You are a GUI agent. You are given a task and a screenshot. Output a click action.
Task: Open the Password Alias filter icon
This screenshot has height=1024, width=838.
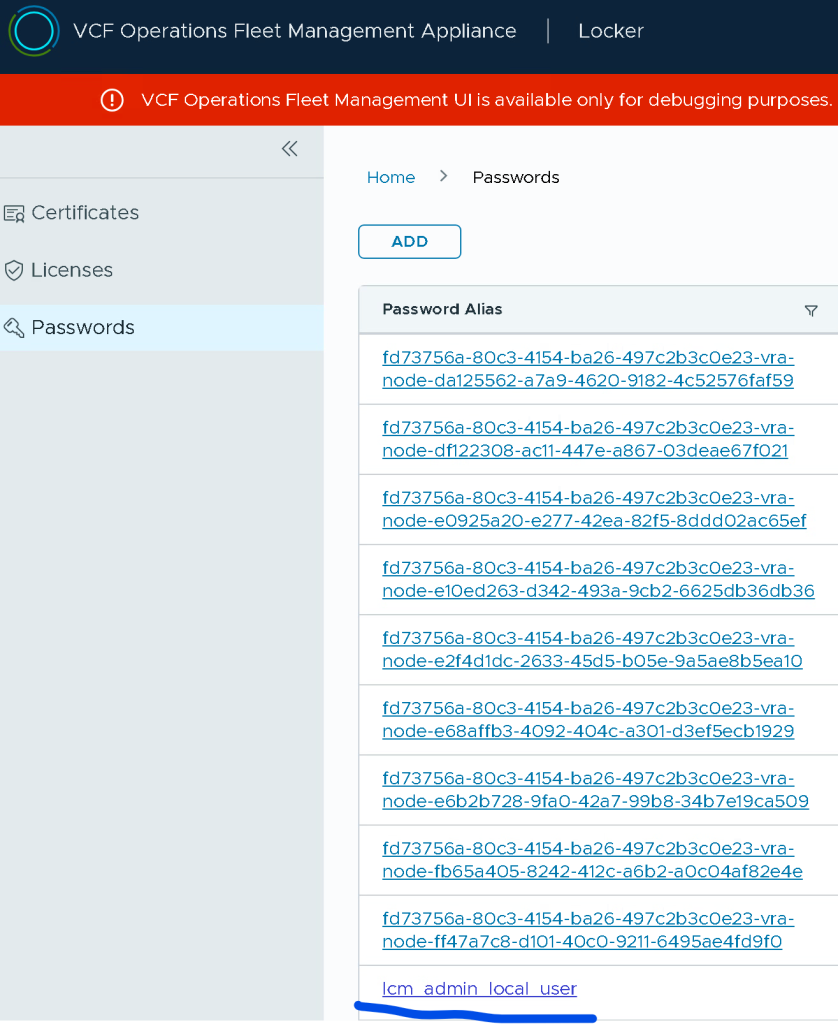[811, 311]
